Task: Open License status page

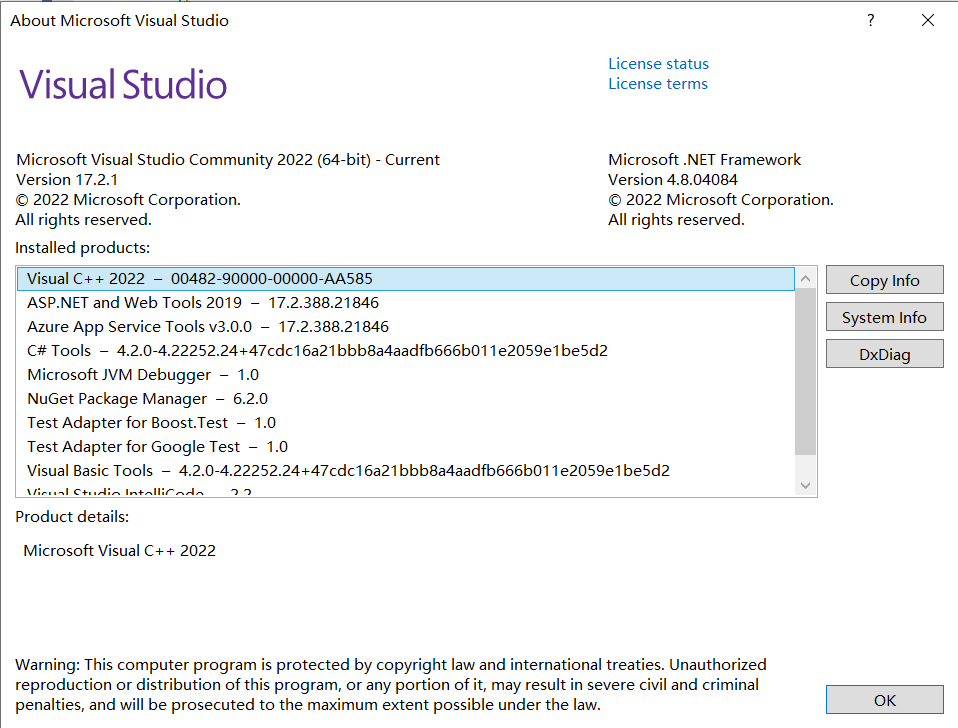Action: pyautogui.click(x=658, y=63)
